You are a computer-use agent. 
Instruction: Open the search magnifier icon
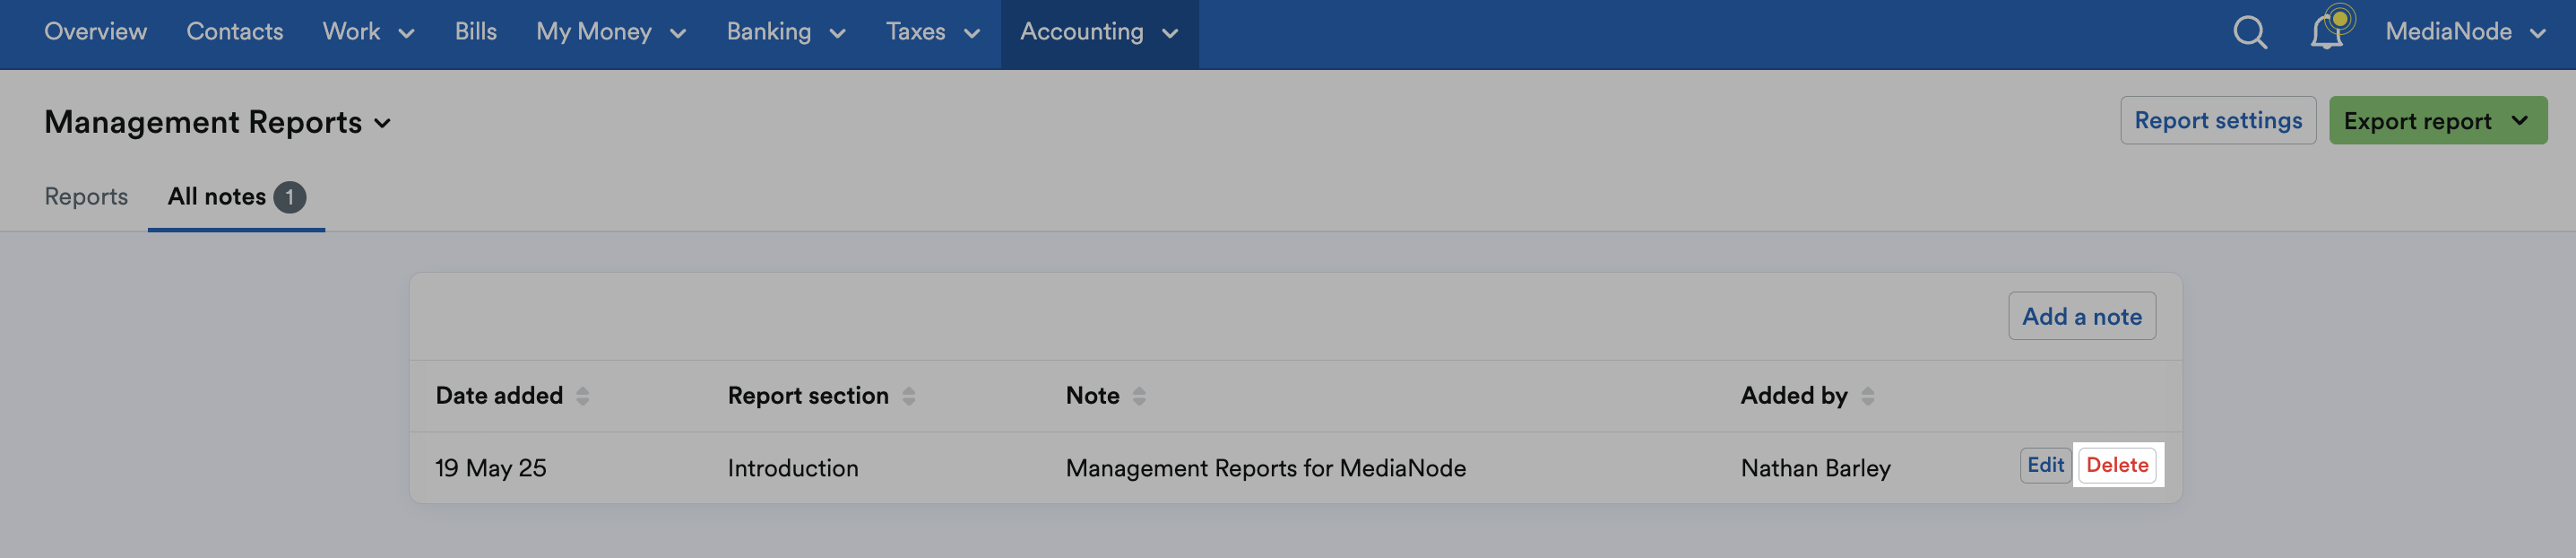(x=2250, y=32)
